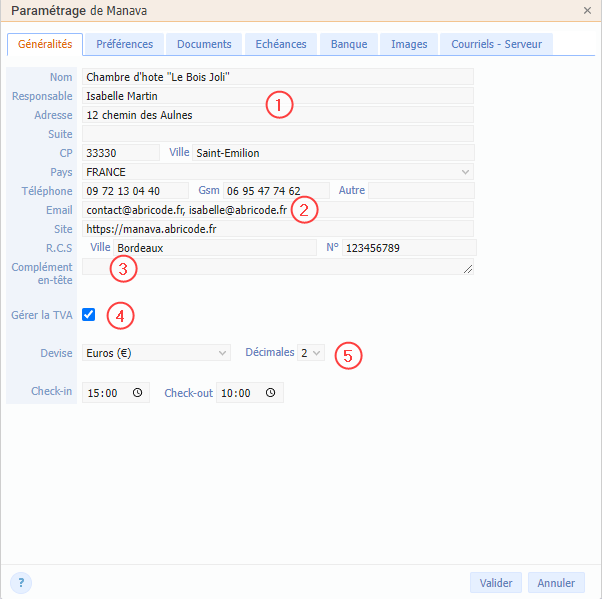
Task: Go to the Banque tab
Action: point(349,44)
